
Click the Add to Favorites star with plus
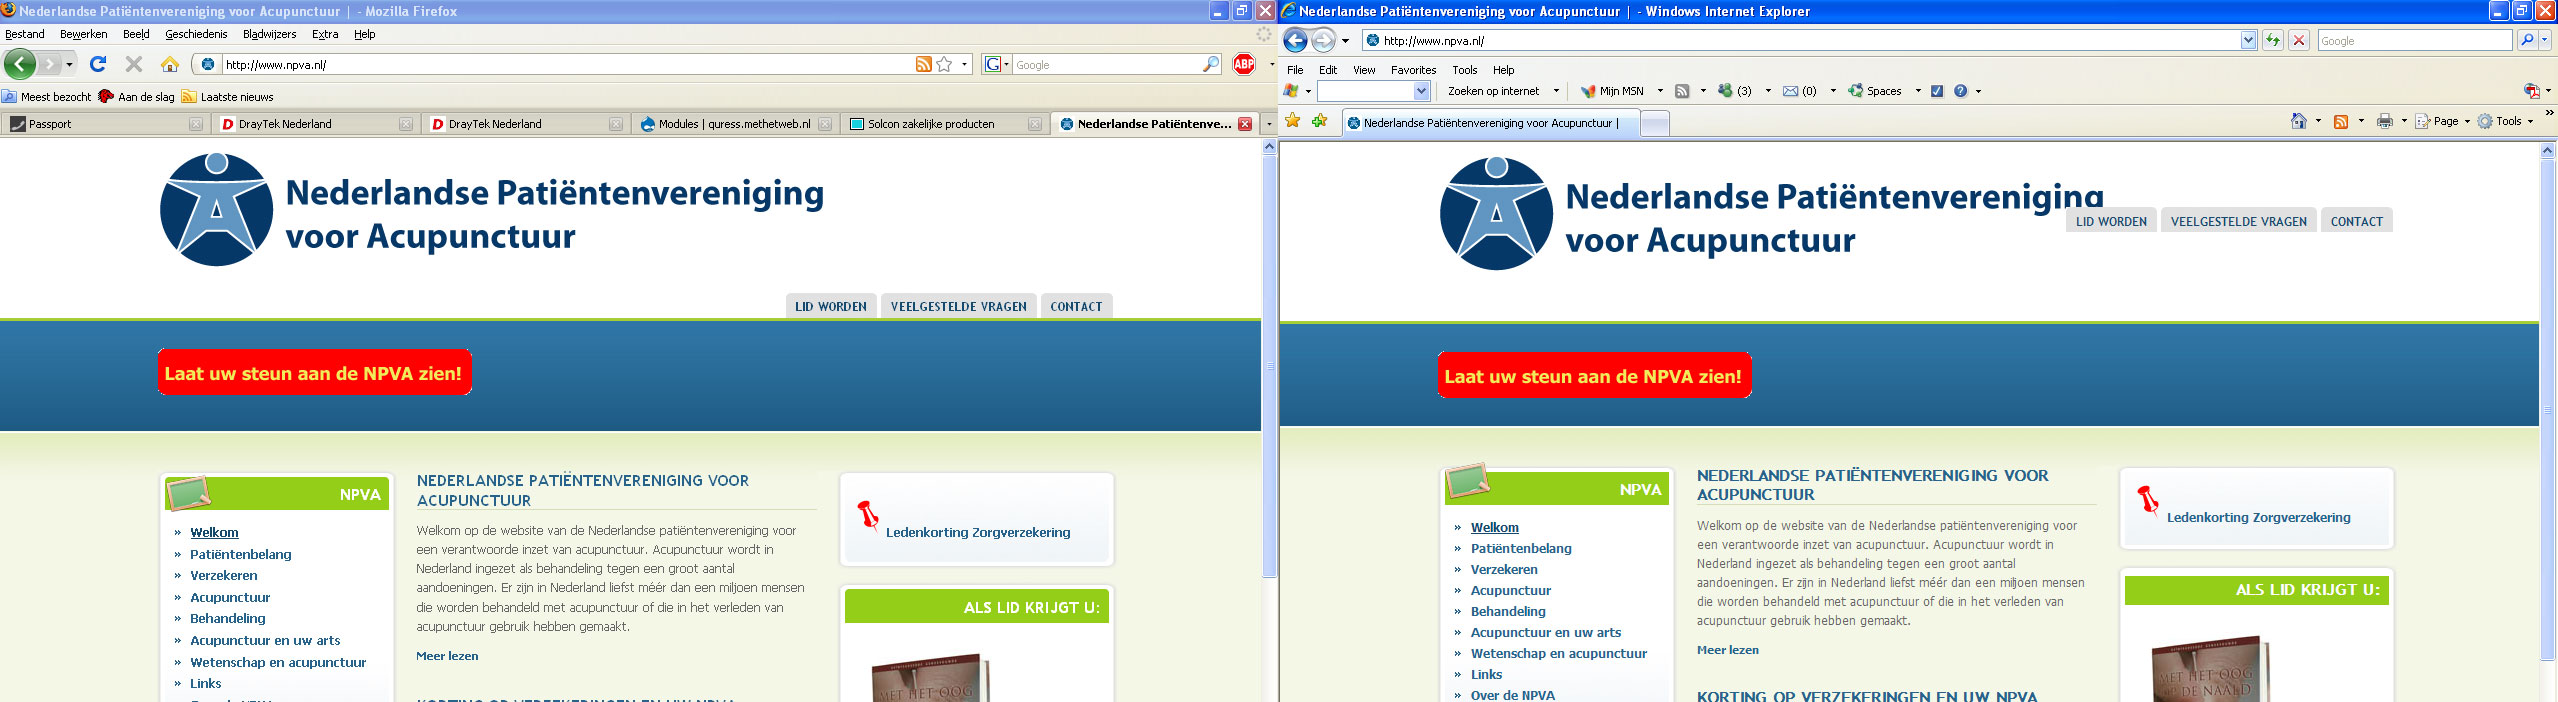tap(1320, 121)
